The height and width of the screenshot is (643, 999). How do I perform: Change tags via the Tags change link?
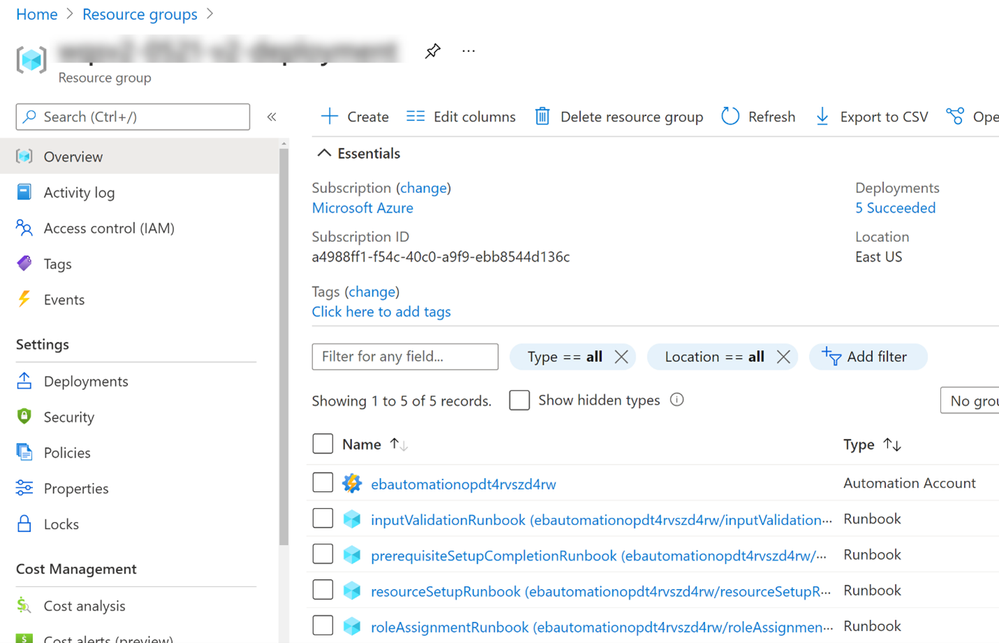[x=372, y=292]
